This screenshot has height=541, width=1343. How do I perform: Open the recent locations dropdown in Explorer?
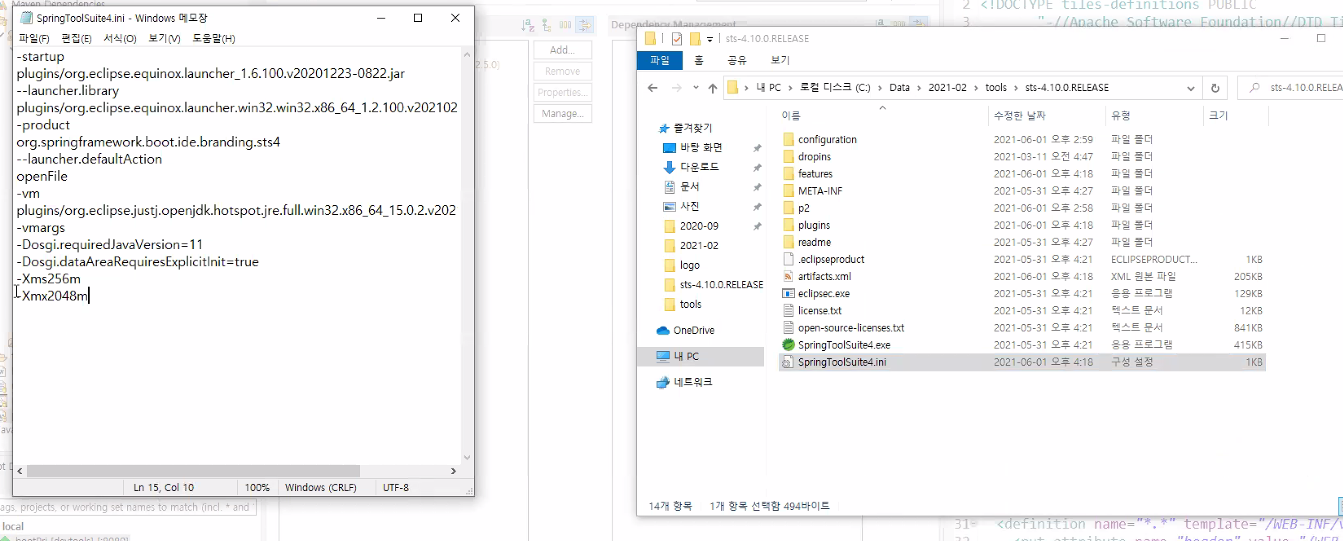696,88
